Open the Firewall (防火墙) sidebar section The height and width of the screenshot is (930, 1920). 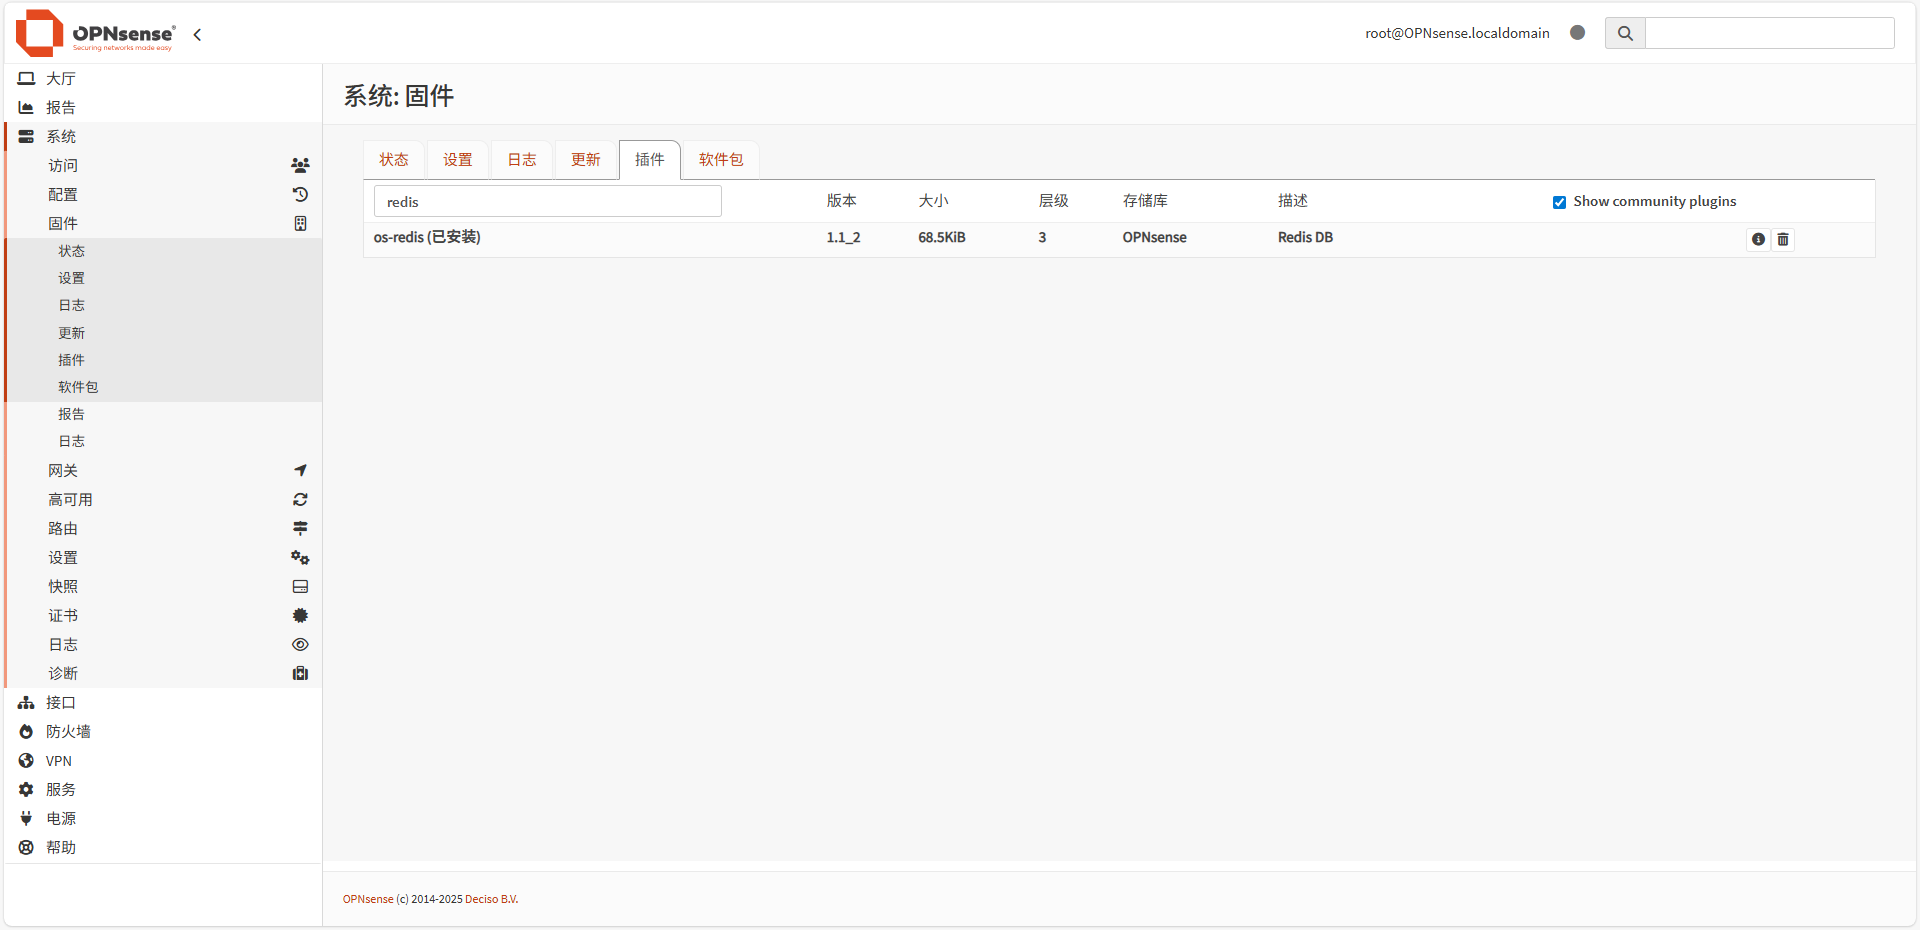coord(68,732)
